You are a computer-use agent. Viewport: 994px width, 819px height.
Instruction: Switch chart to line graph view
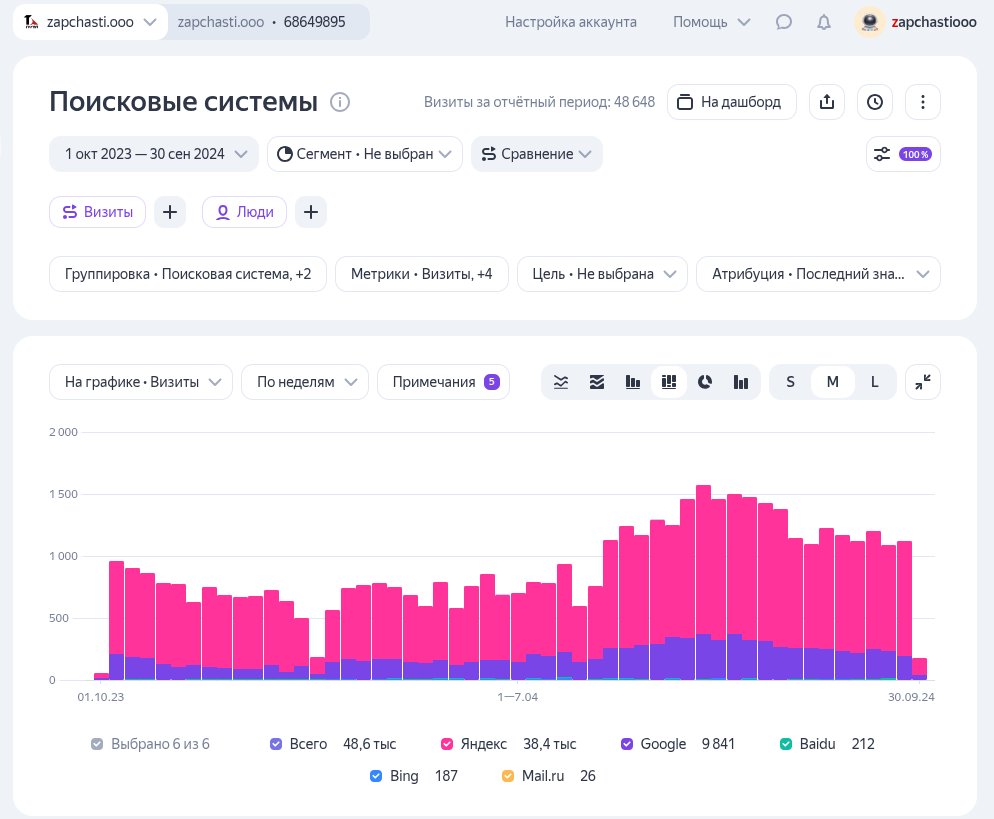[x=562, y=382]
